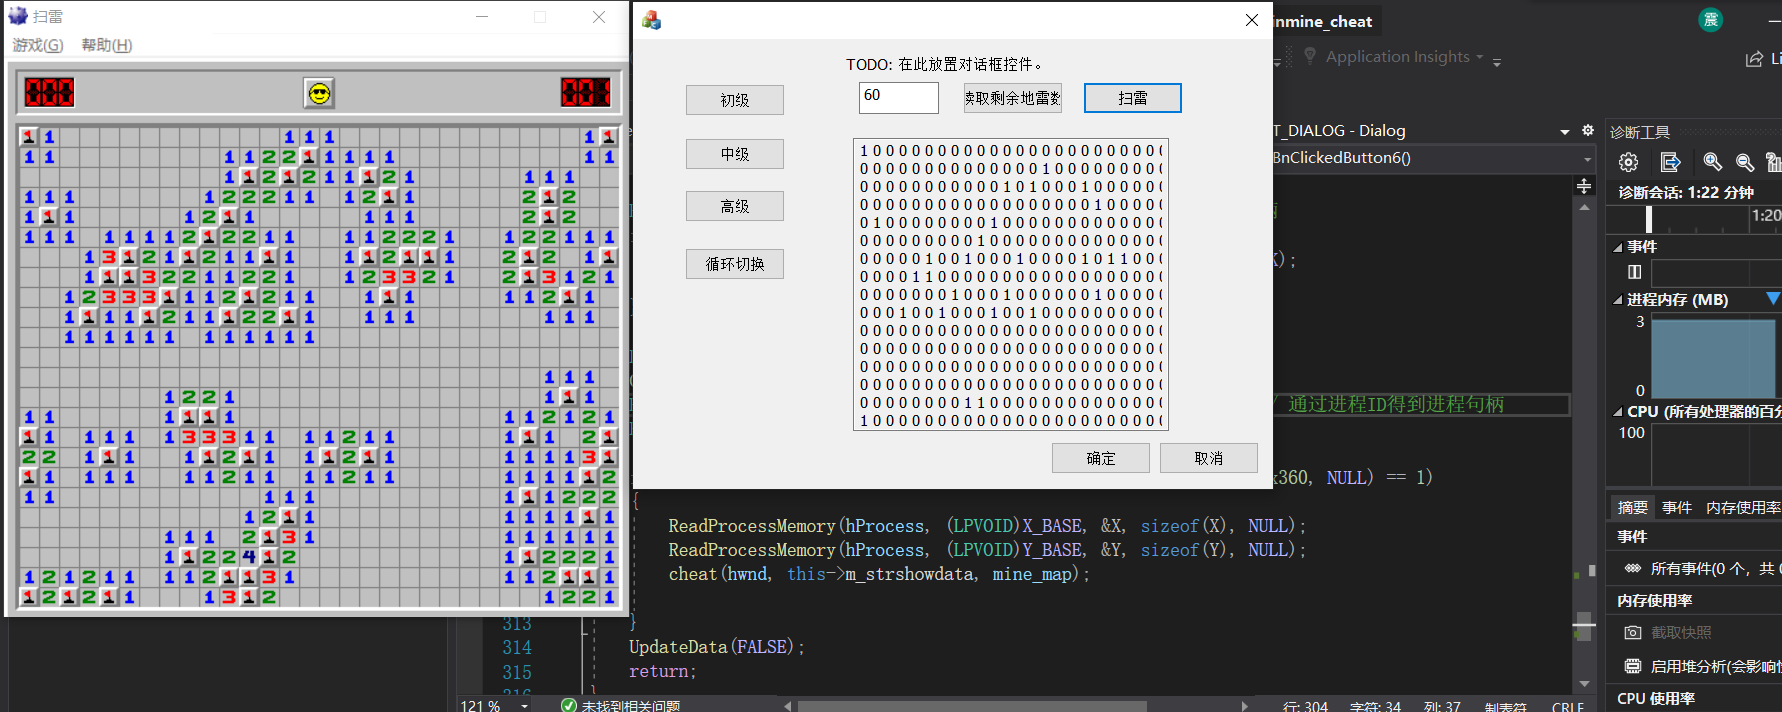
Task: Click the all events diamond icon
Action: click(x=1633, y=568)
